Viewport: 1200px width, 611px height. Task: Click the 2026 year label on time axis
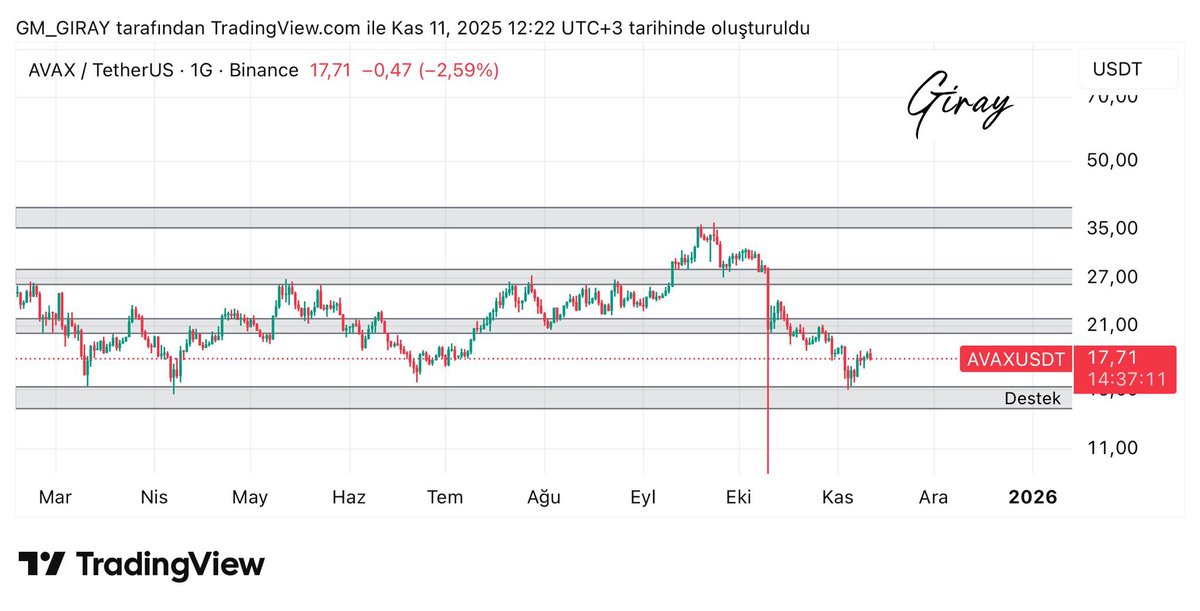(1033, 497)
